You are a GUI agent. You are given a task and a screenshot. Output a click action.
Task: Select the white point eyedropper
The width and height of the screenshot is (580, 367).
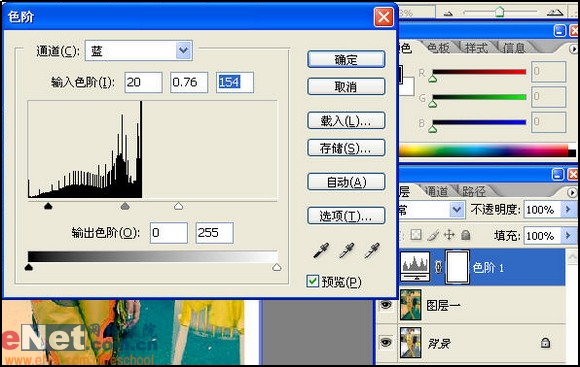pos(372,250)
